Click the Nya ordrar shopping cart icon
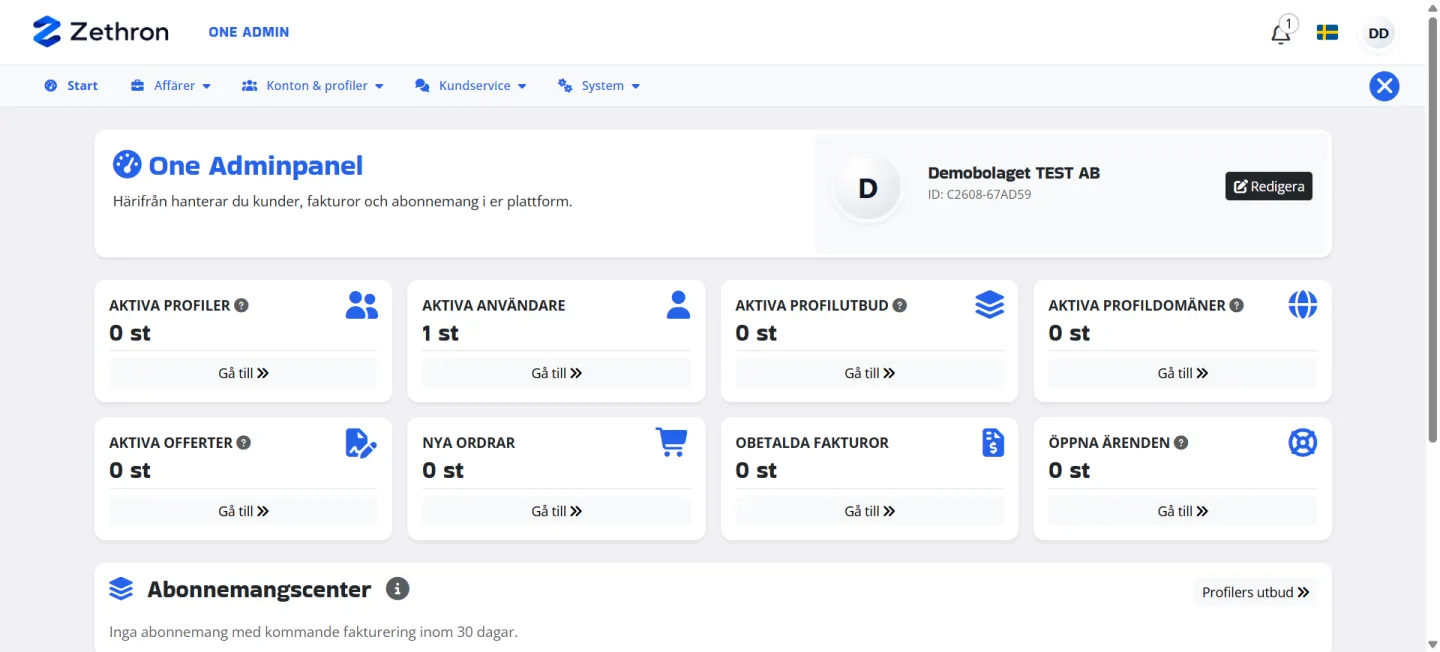 672,442
